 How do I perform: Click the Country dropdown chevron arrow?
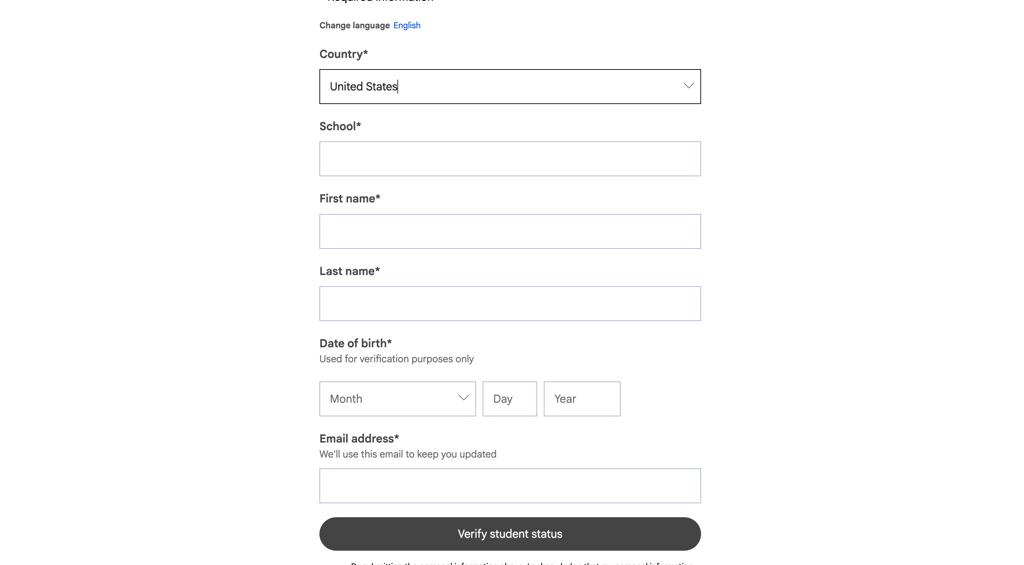tap(688, 86)
